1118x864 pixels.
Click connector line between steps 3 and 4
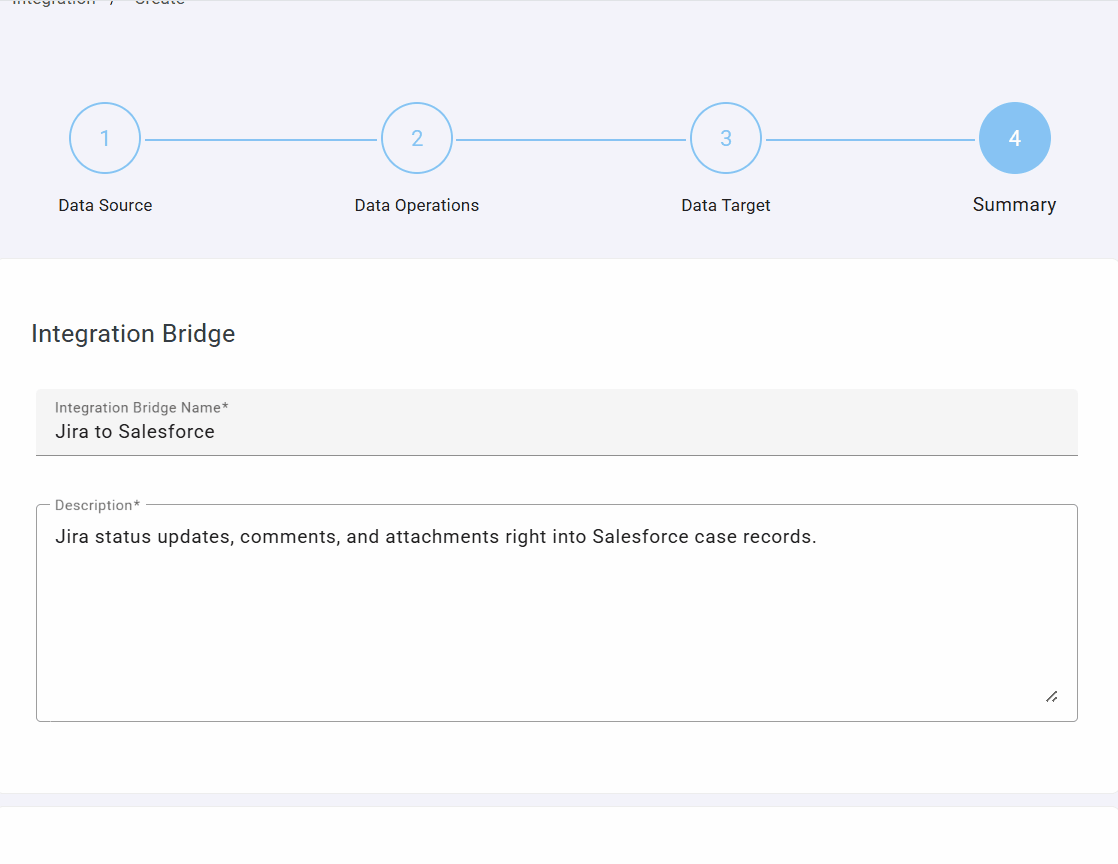(x=870, y=140)
